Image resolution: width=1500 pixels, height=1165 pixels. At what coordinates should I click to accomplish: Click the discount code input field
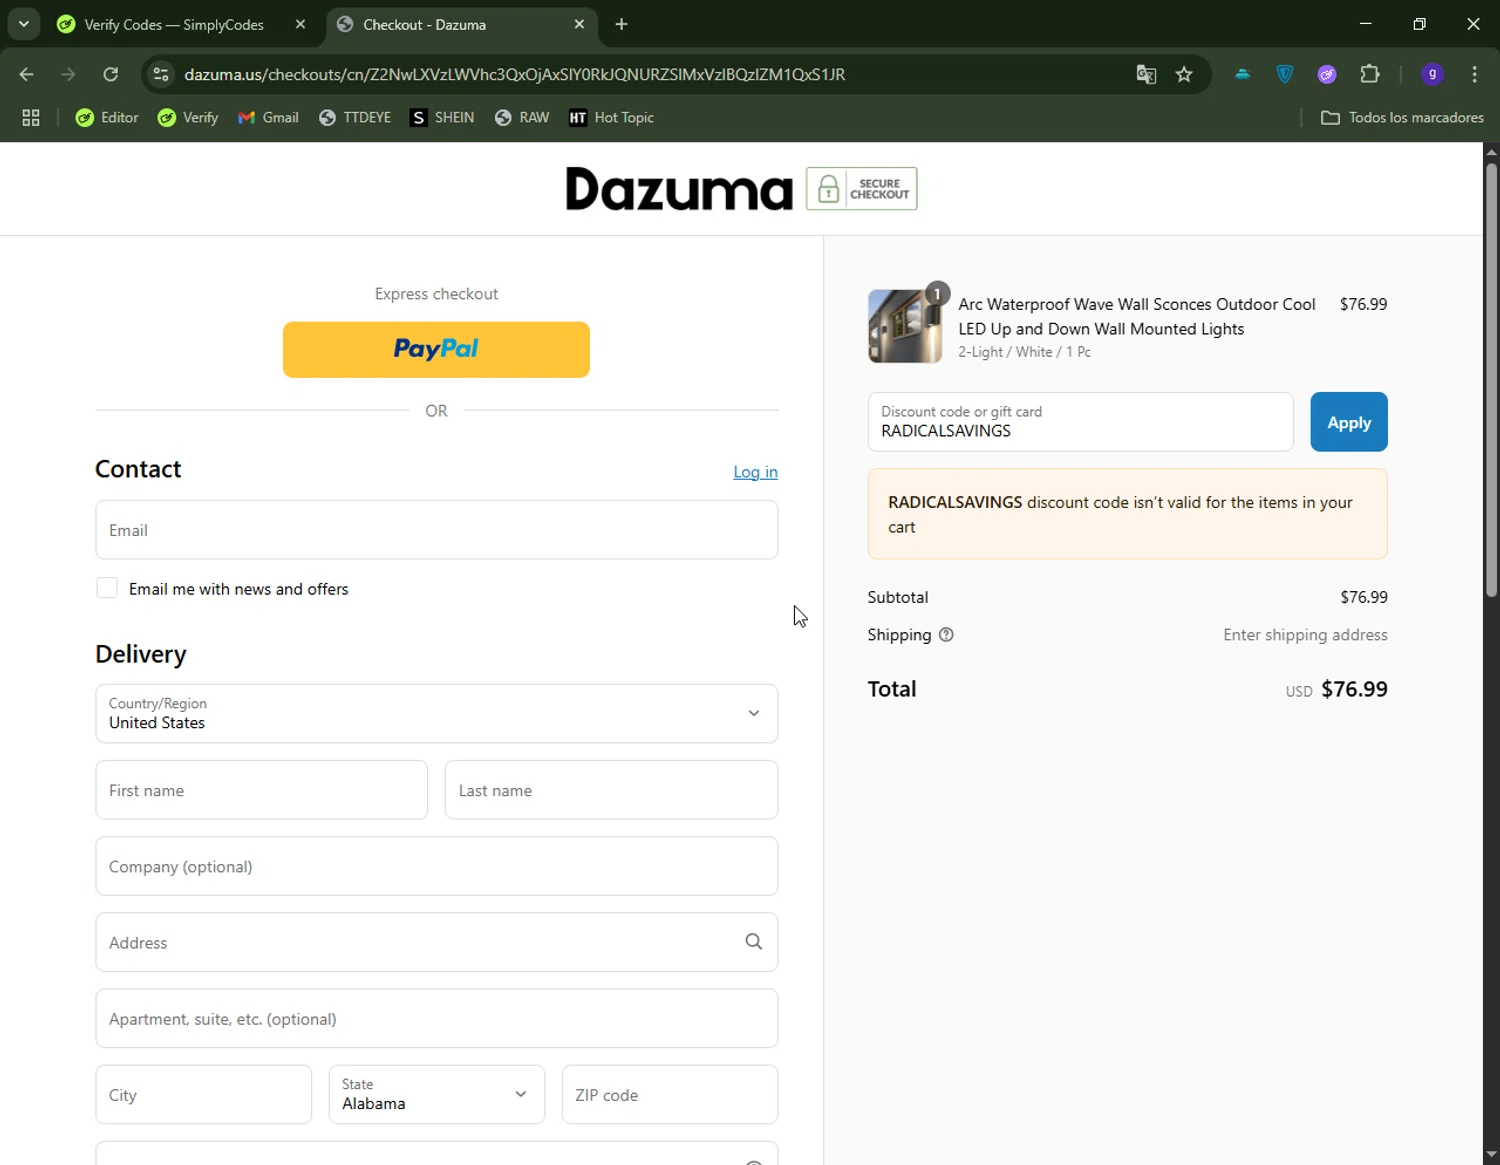coord(1081,422)
